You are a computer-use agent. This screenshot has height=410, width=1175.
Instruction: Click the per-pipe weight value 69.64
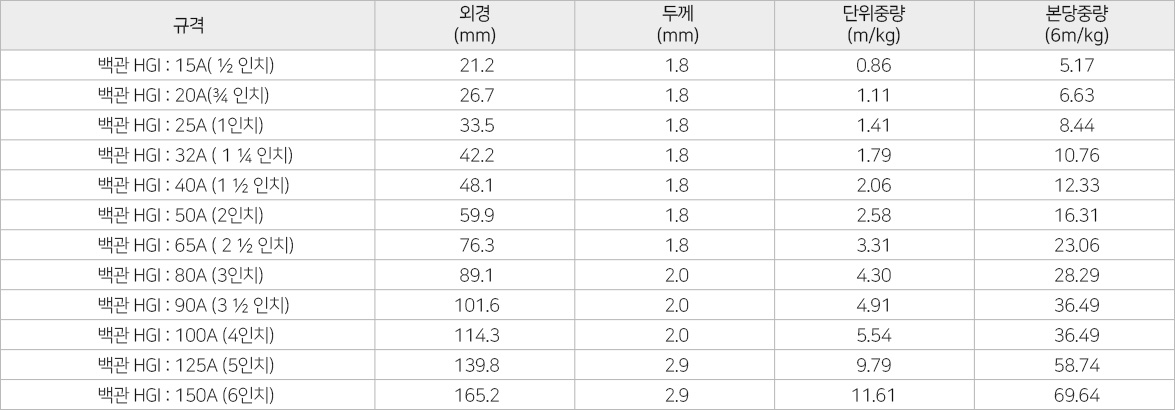(x=1074, y=395)
